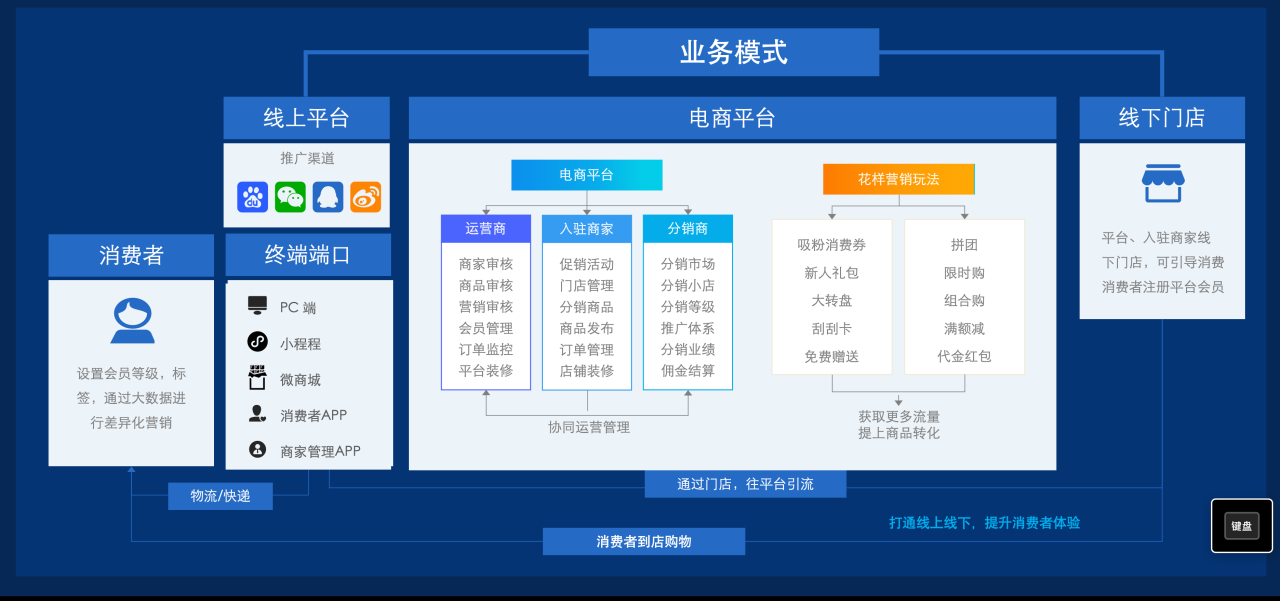This screenshot has height=601, width=1280.
Task: Click 满额减 item
Action: tap(964, 328)
